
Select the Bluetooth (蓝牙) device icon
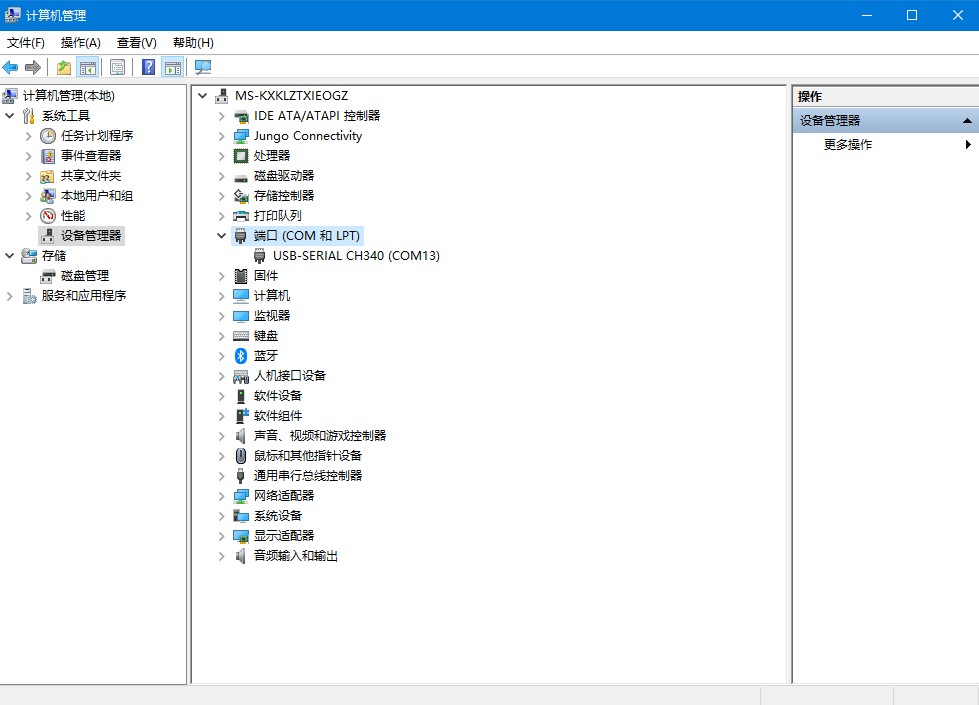[240, 356]
